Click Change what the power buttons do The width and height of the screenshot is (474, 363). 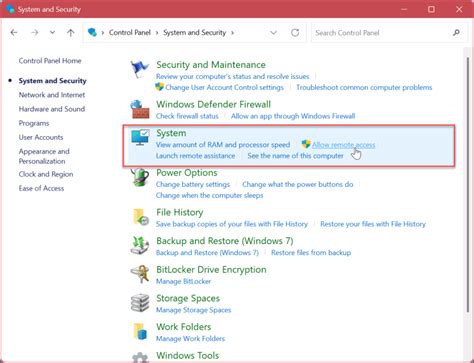pyautogui.click(x=298, y=184)
